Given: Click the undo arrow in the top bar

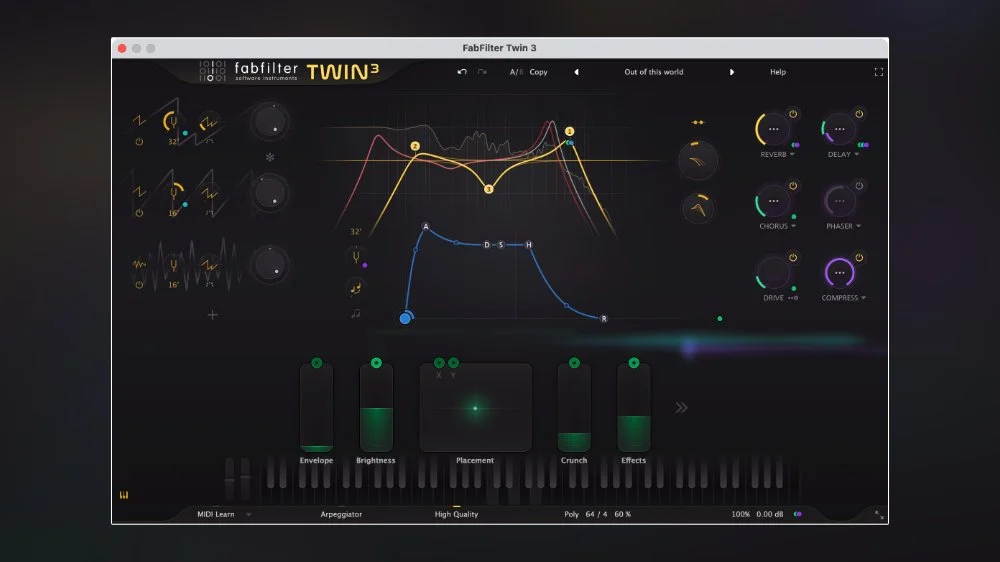Looking at the screenshot, I should click(462, 72).
